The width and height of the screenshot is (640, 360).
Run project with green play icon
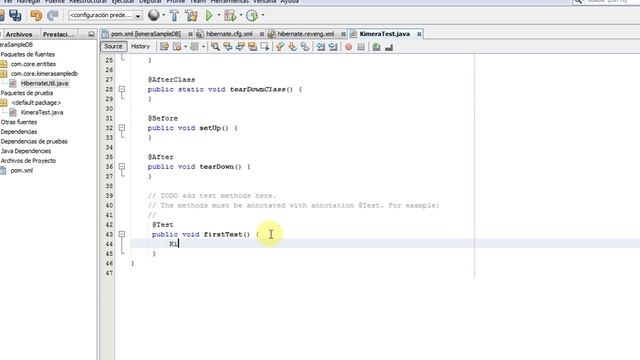coord(209,16)
